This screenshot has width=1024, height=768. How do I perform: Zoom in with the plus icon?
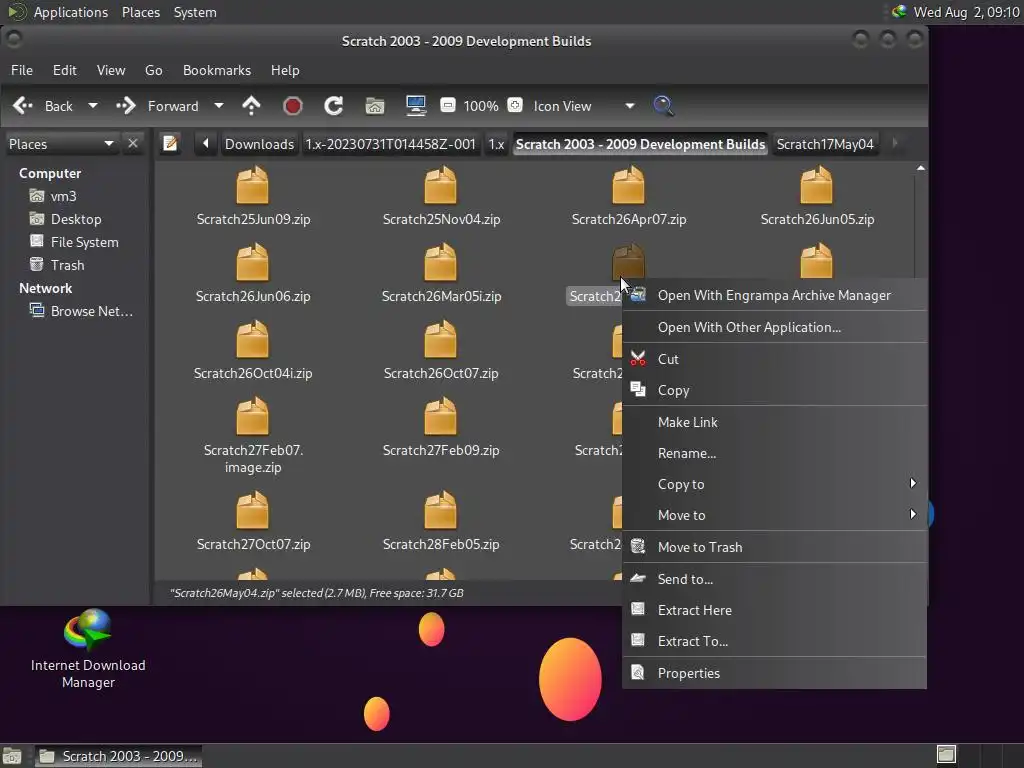[515, 105]
